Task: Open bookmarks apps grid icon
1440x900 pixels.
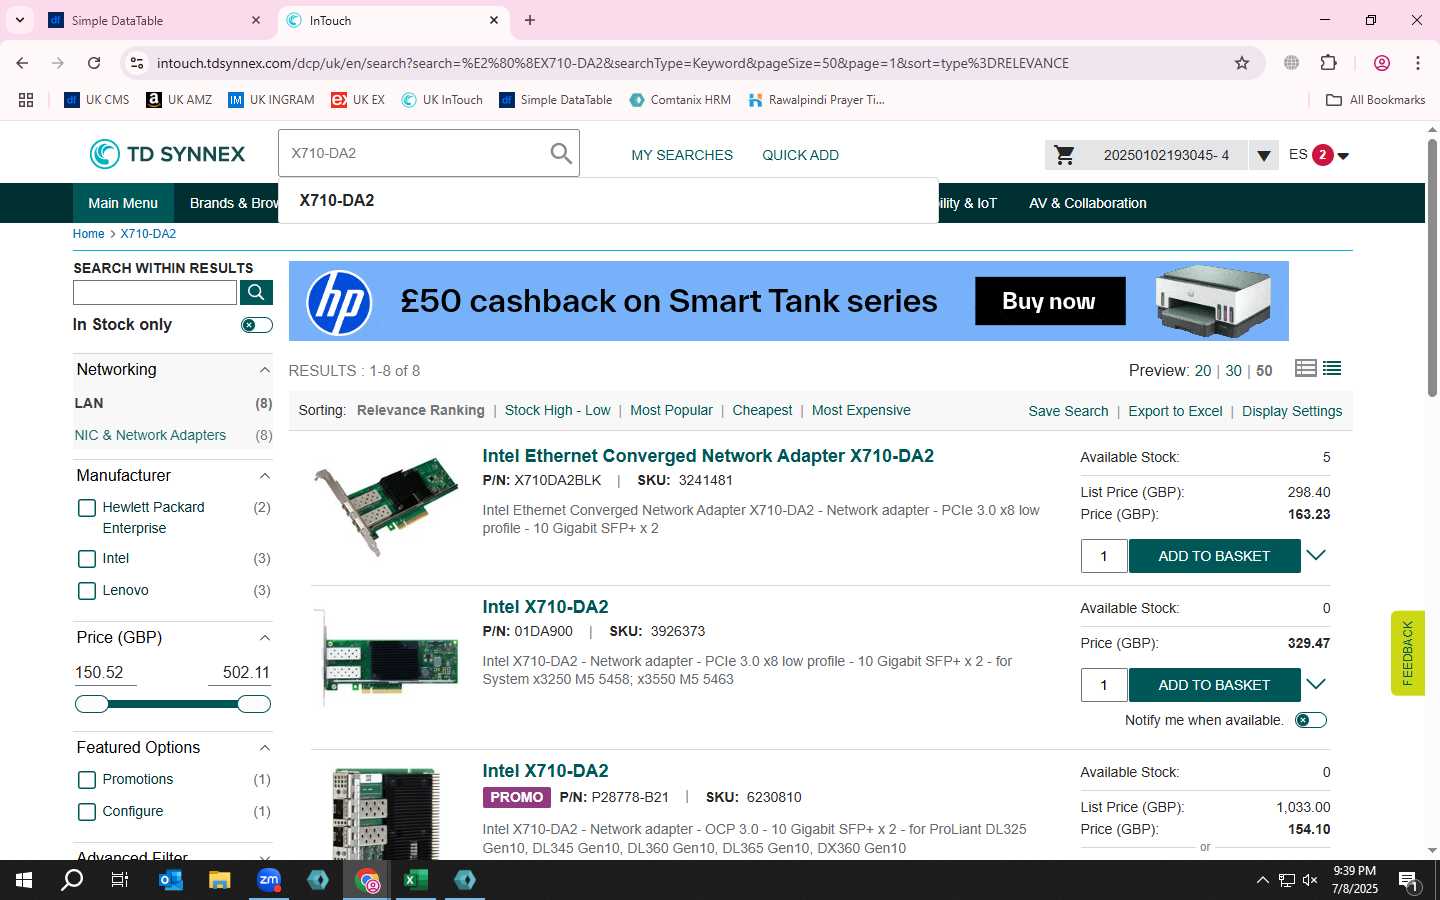Action: click(26, 100)
